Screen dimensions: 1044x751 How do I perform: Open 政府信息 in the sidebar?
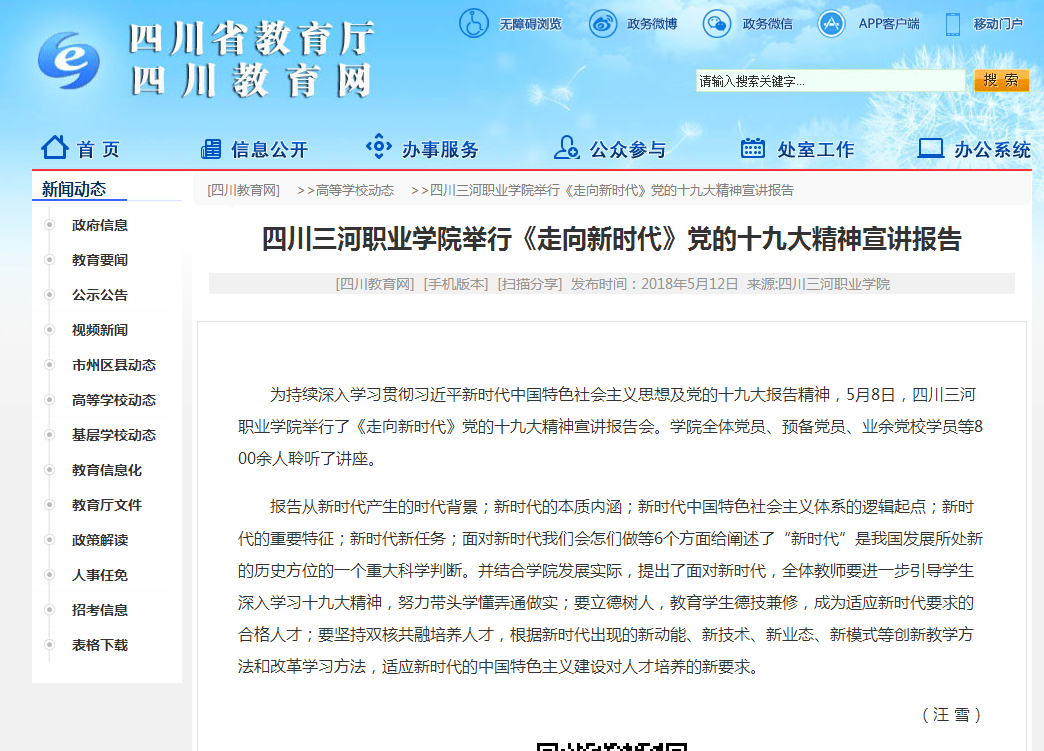point(100,225)
